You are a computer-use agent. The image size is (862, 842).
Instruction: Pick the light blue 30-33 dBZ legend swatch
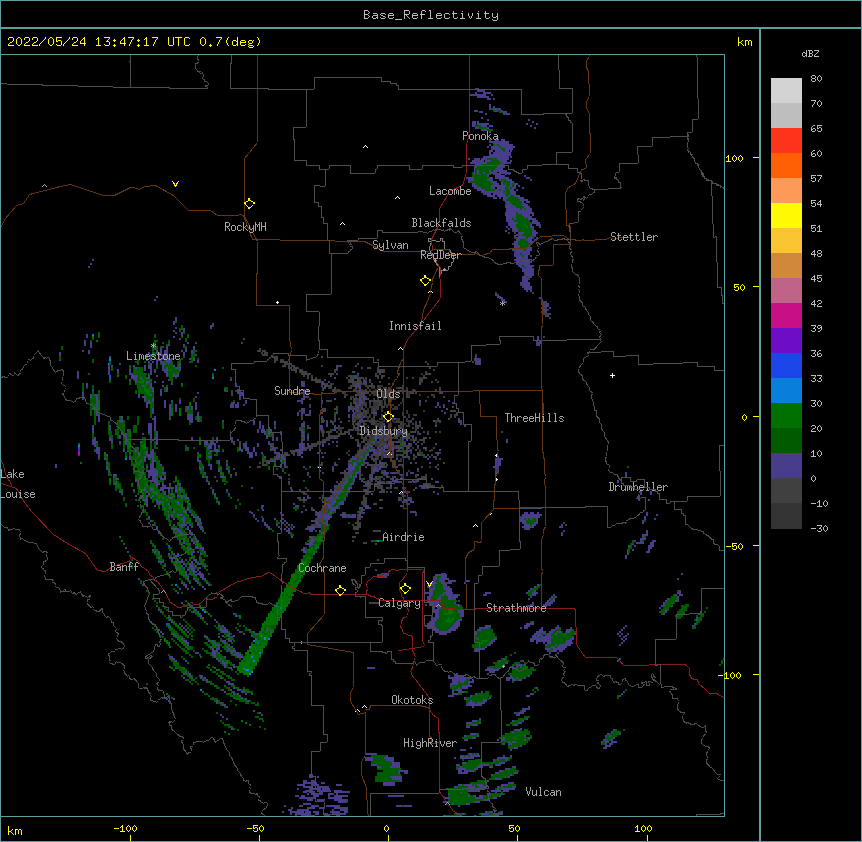[786, 391]
